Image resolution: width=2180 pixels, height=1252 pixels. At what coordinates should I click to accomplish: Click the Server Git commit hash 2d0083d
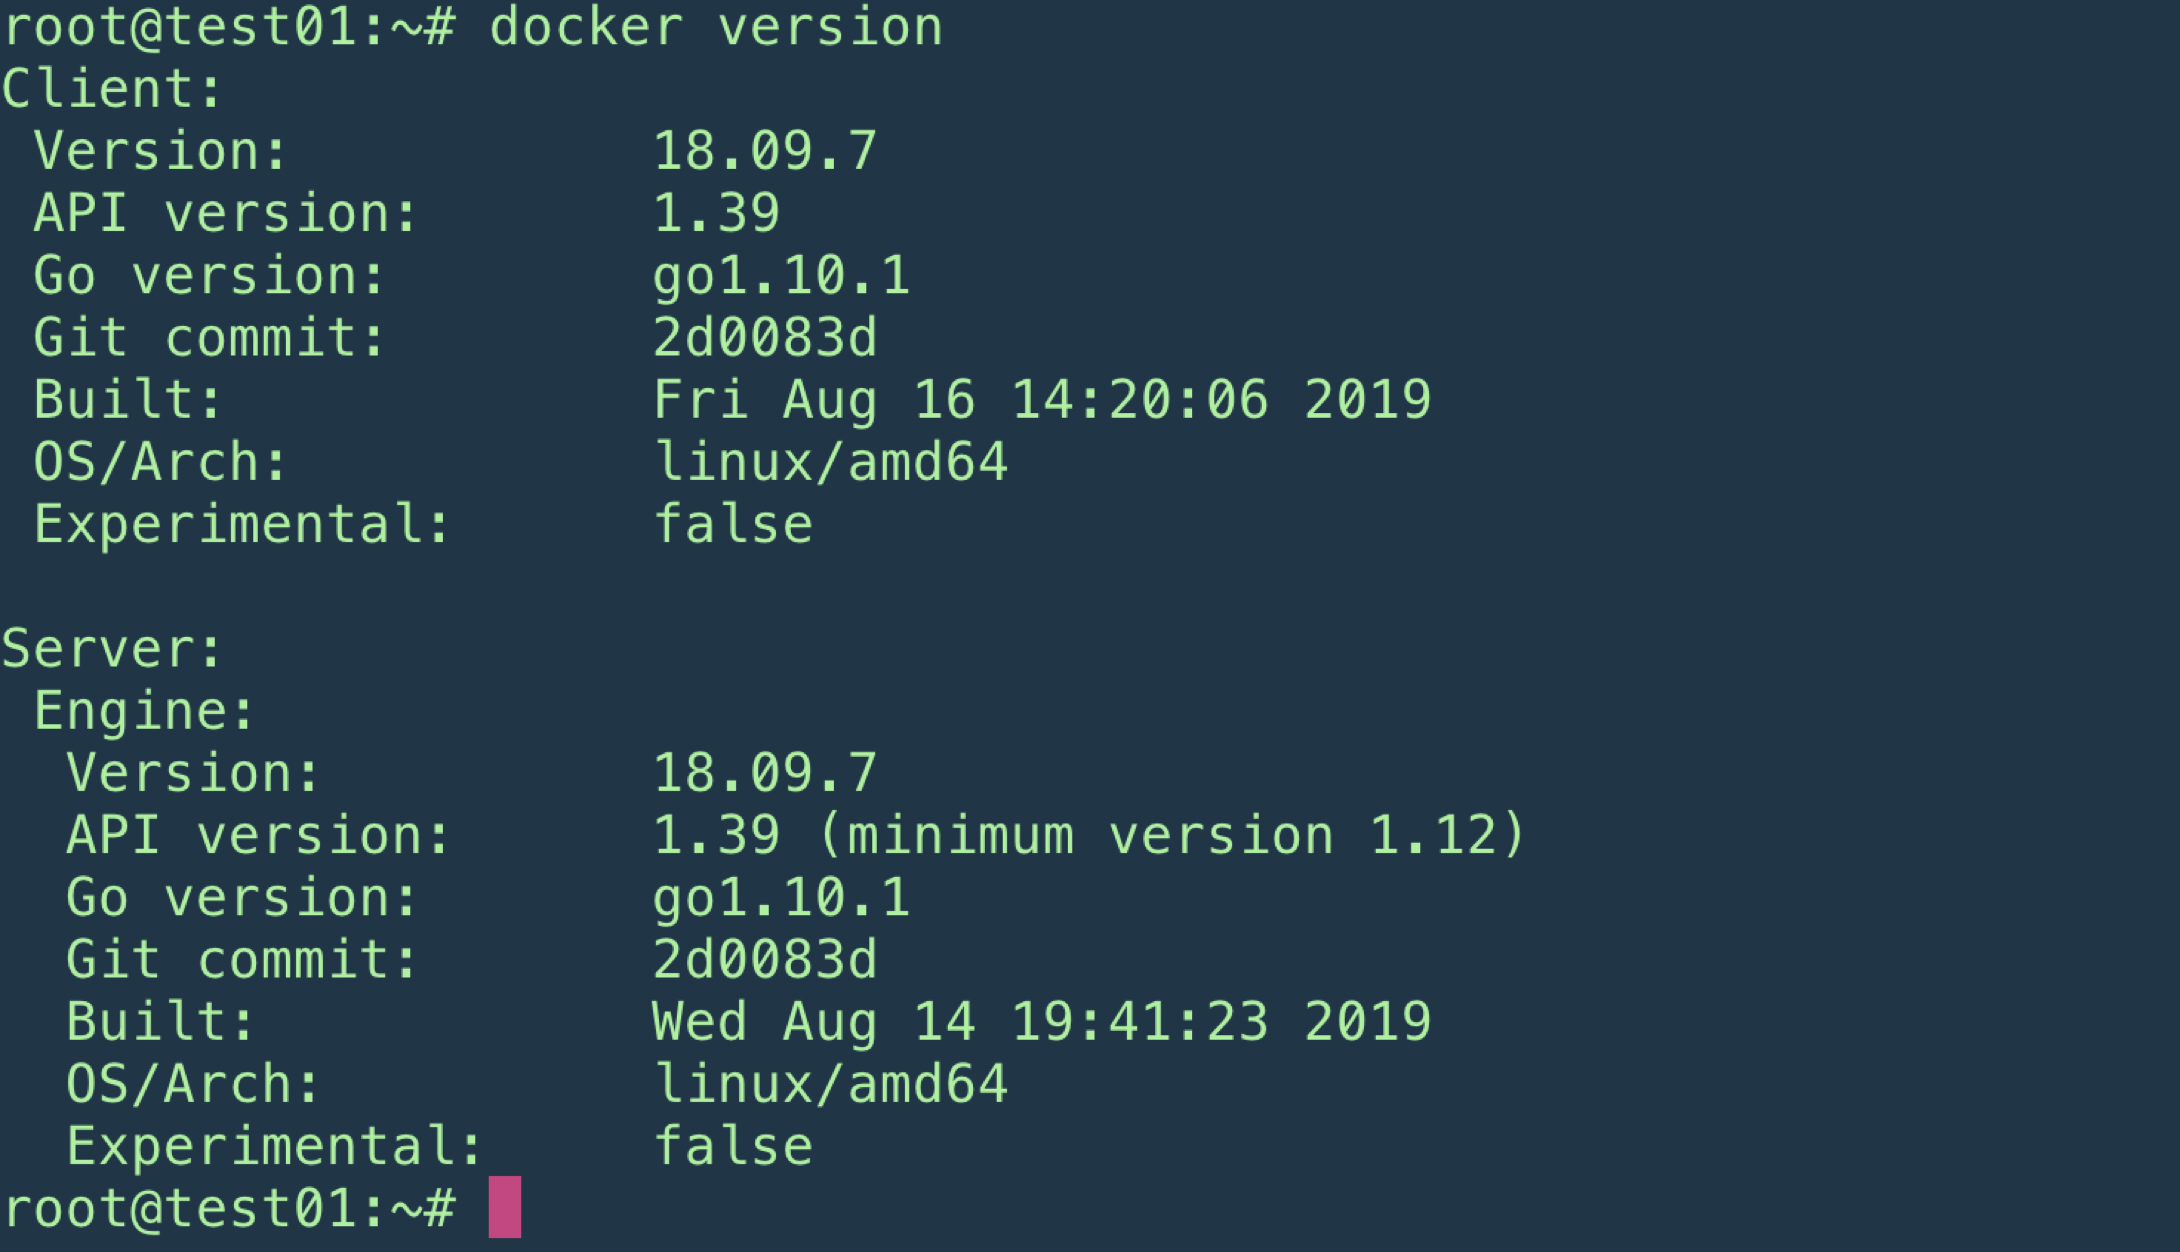click(765, 960)
